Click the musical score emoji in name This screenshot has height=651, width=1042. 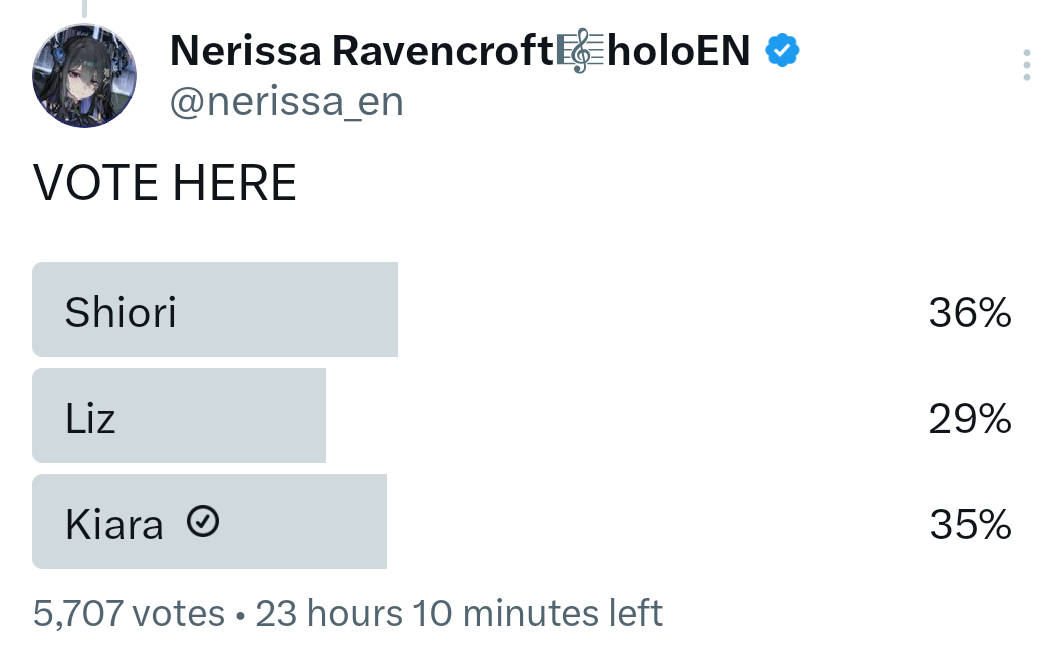point(580,50)
